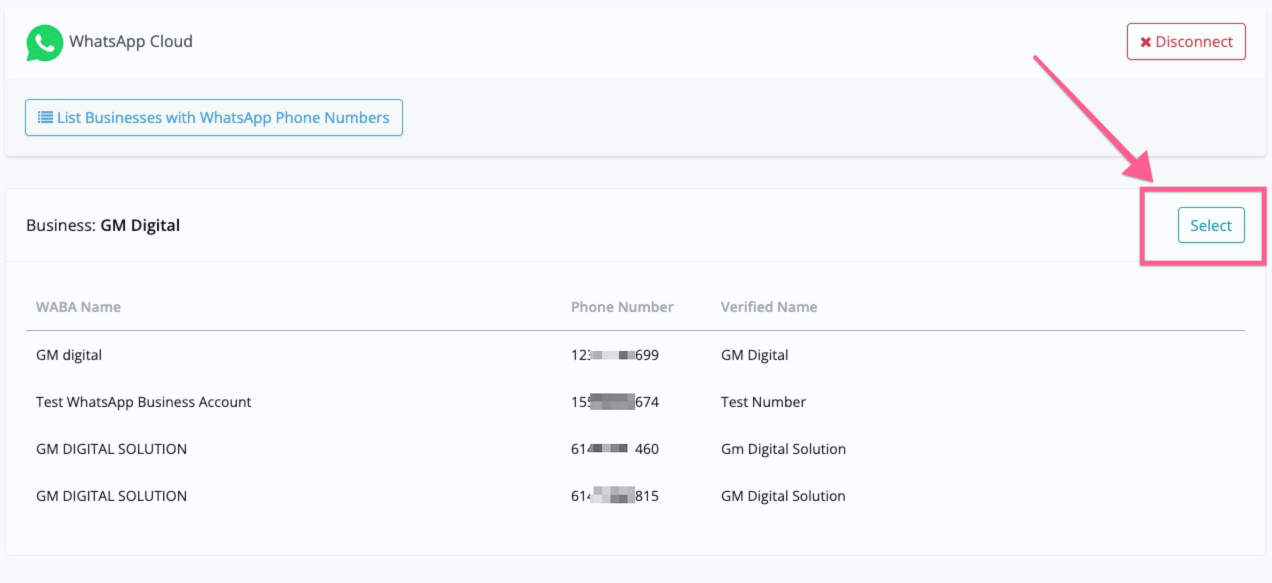Click the Test Number verified name
Screen dimensions: 1272x583
(763, 402)
